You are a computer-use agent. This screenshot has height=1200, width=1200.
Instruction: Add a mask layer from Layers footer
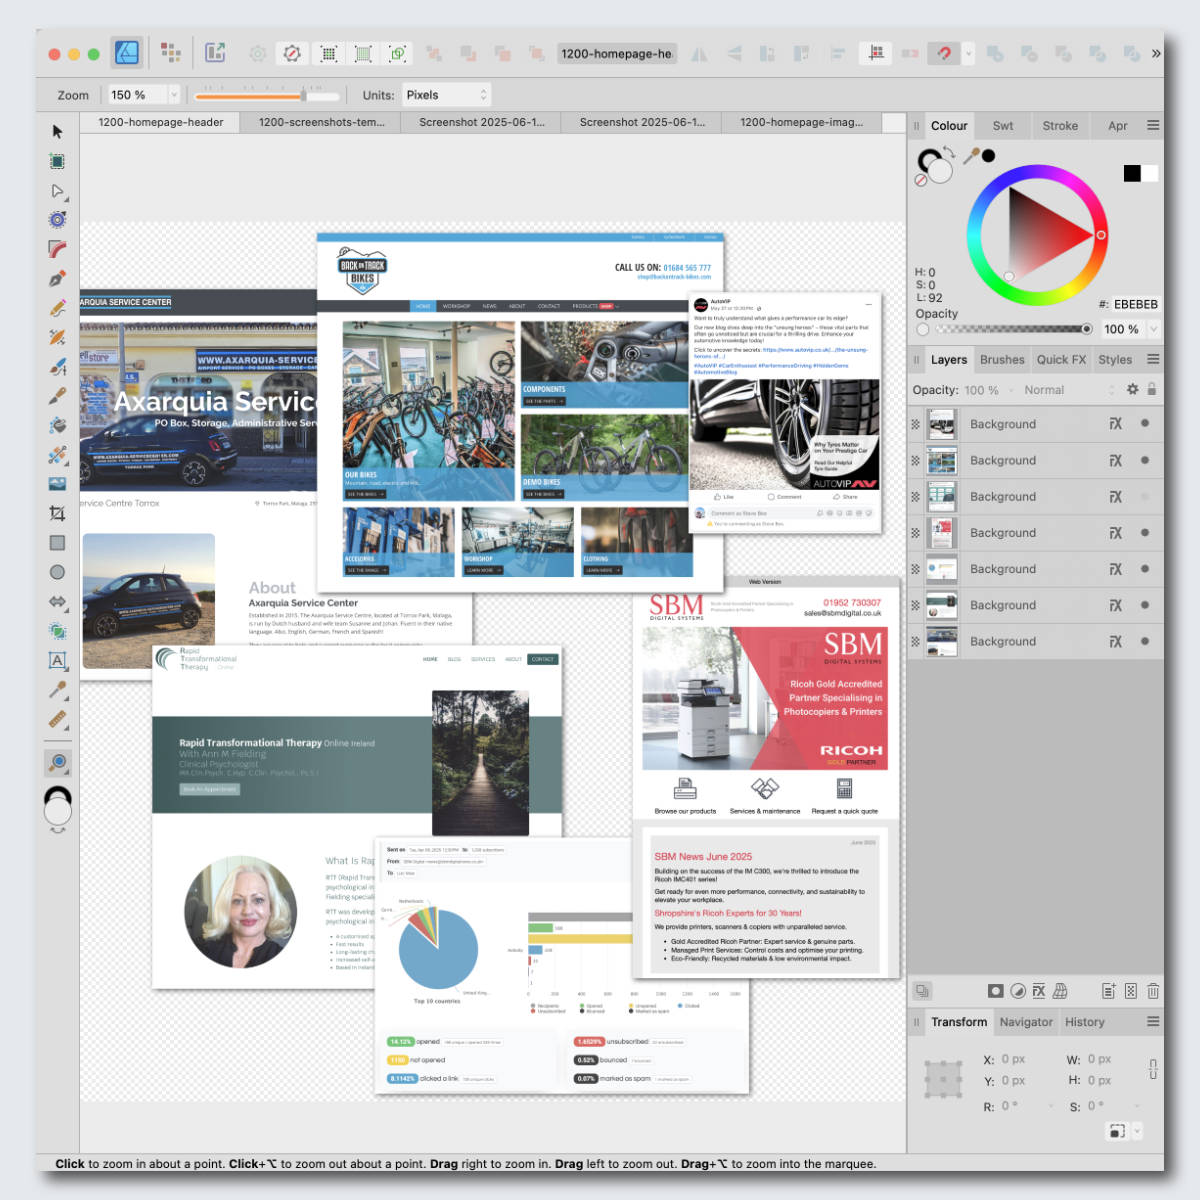click(995, 991)
